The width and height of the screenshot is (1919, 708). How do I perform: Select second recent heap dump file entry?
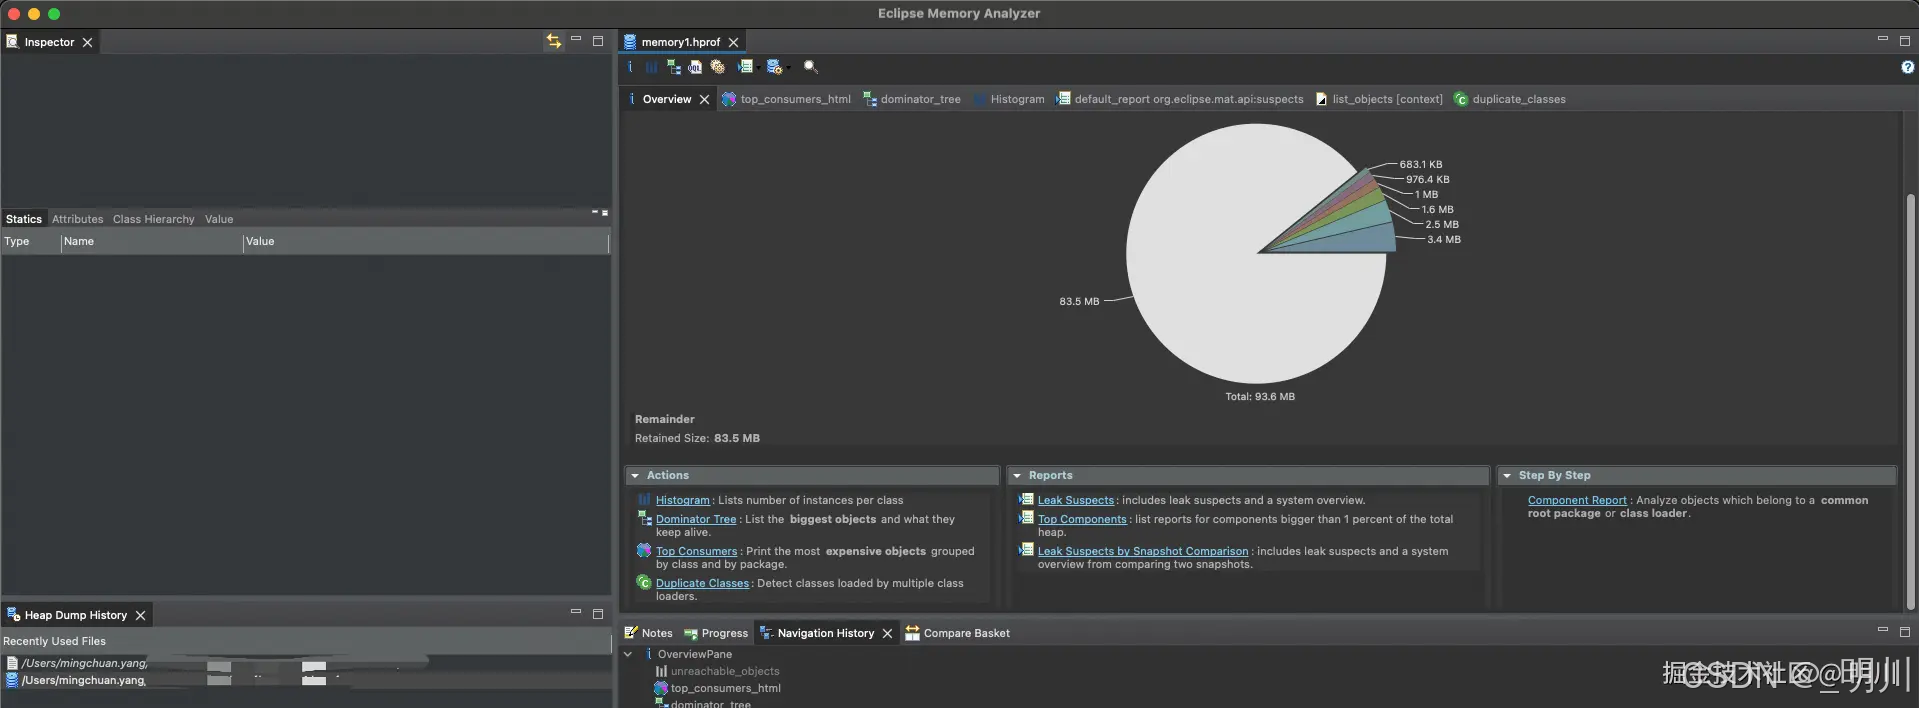306,680
